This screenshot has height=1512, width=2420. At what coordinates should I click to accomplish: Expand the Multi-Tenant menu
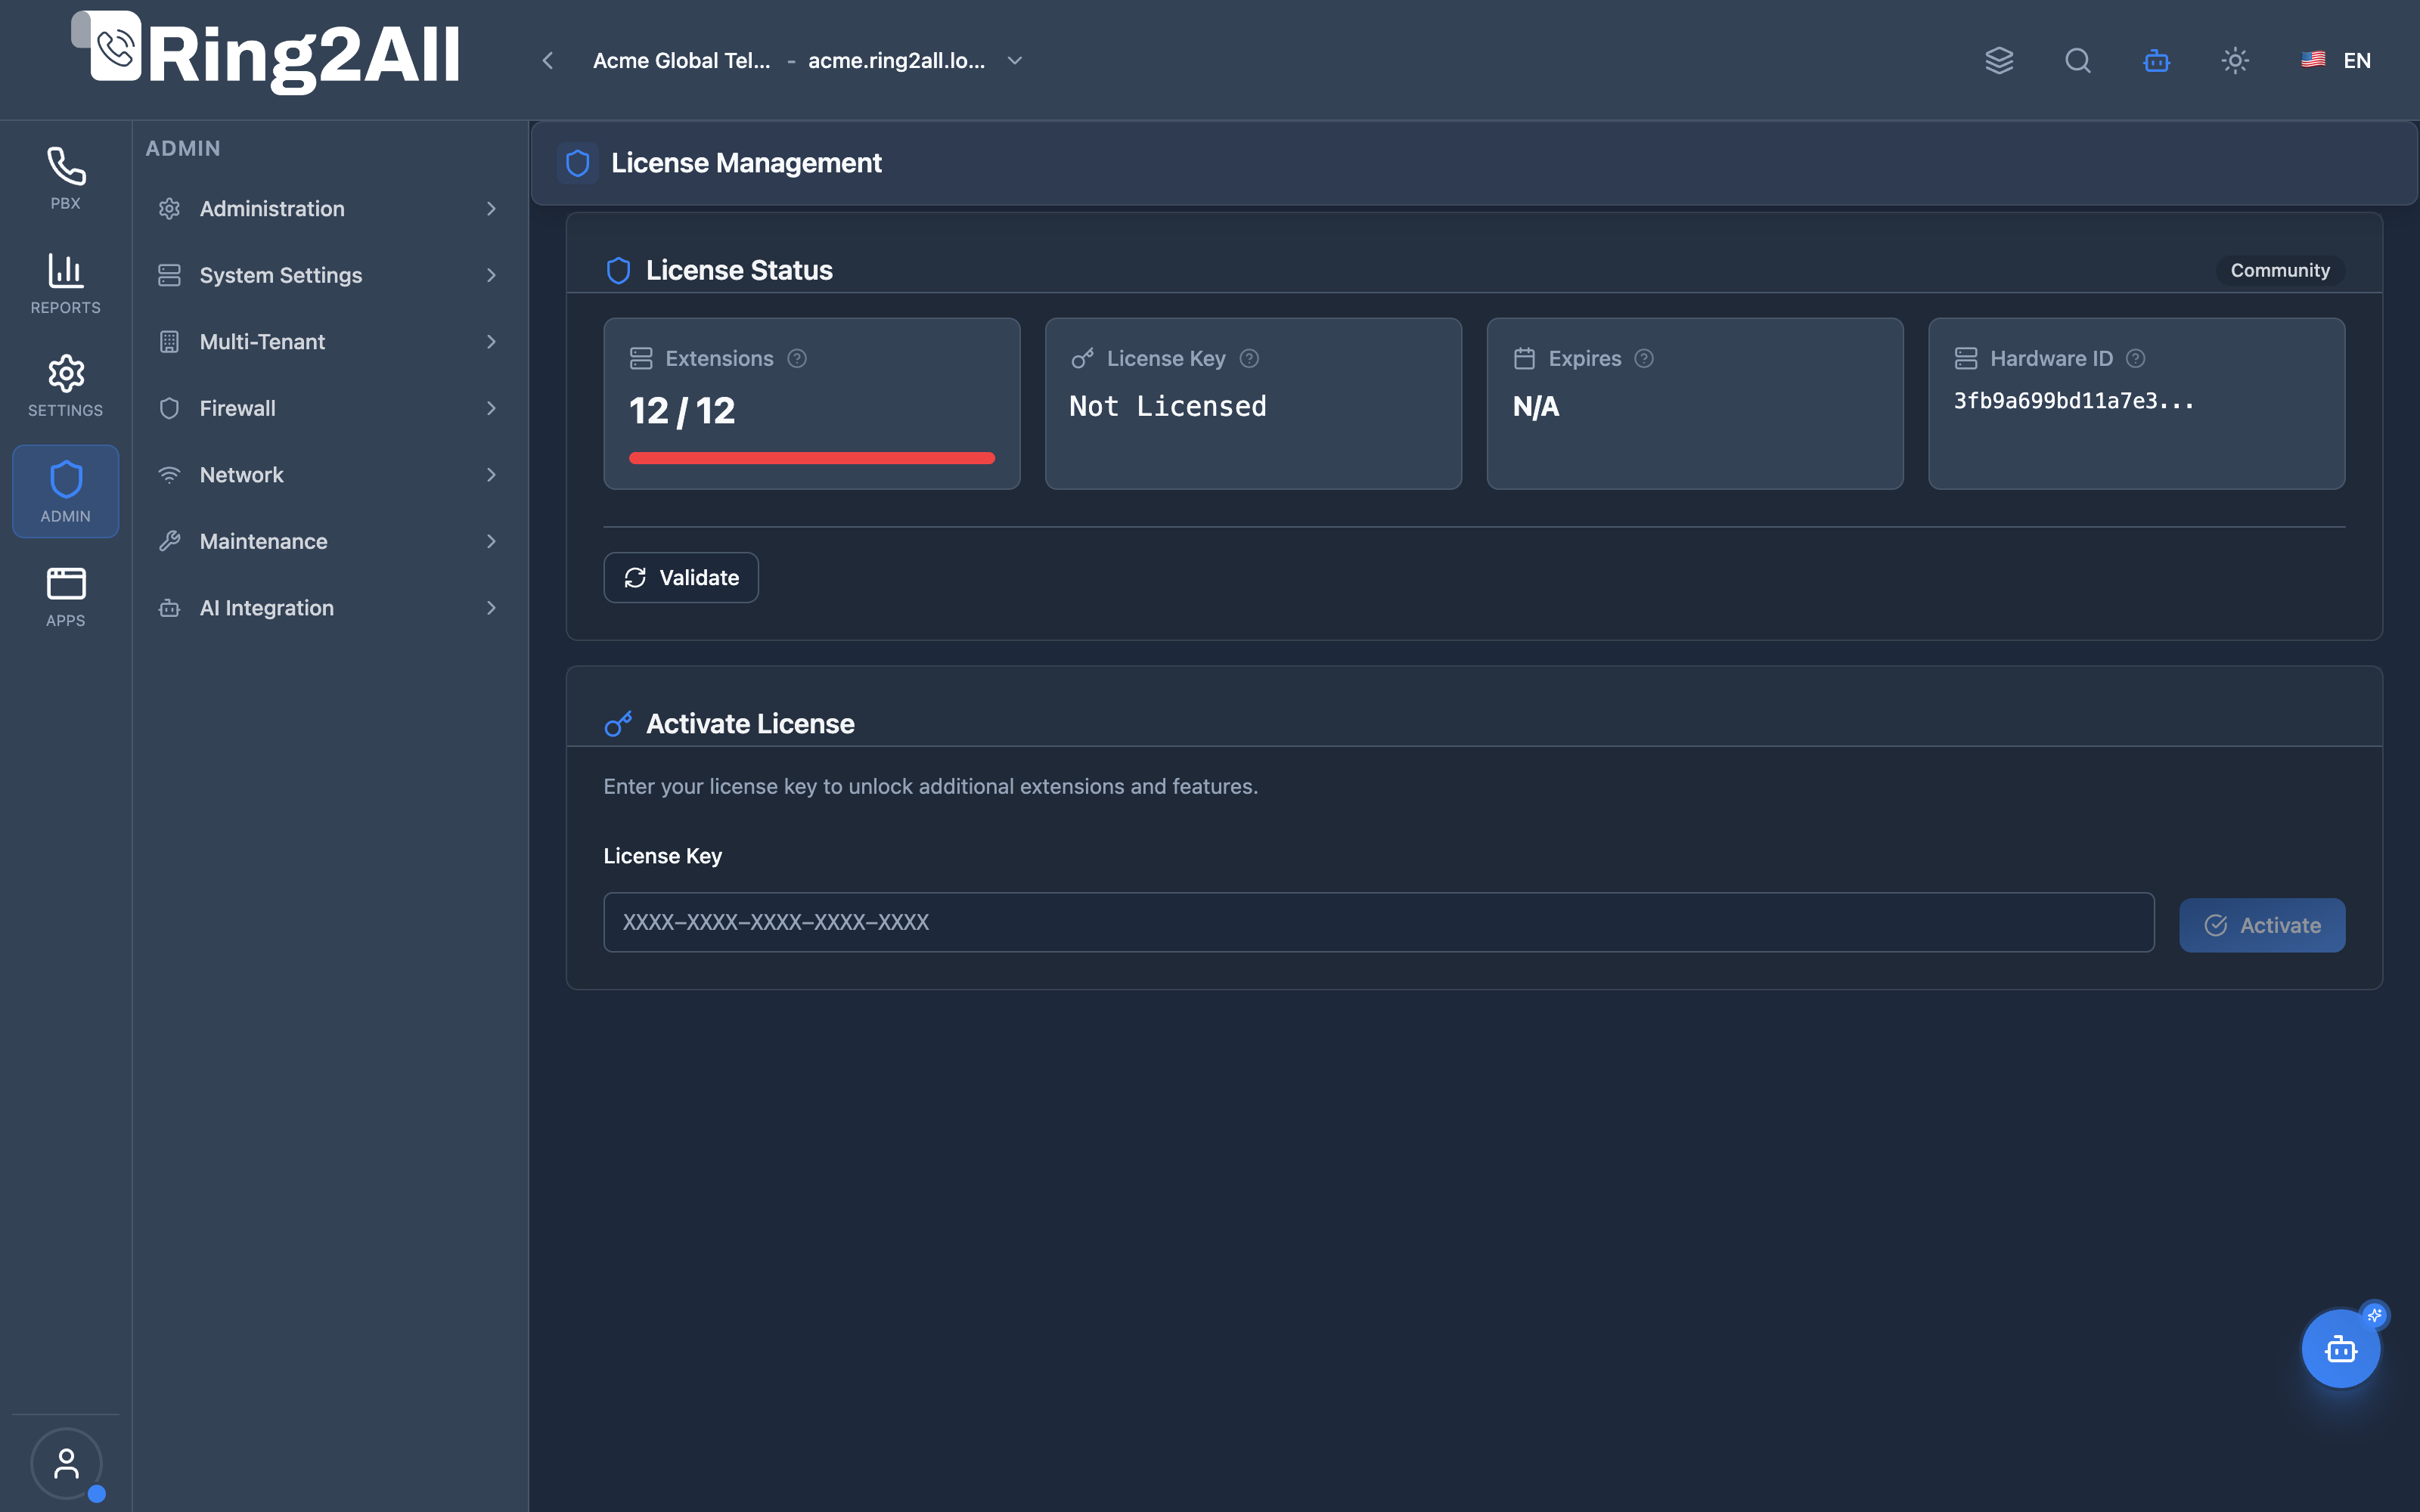(330, 342)
